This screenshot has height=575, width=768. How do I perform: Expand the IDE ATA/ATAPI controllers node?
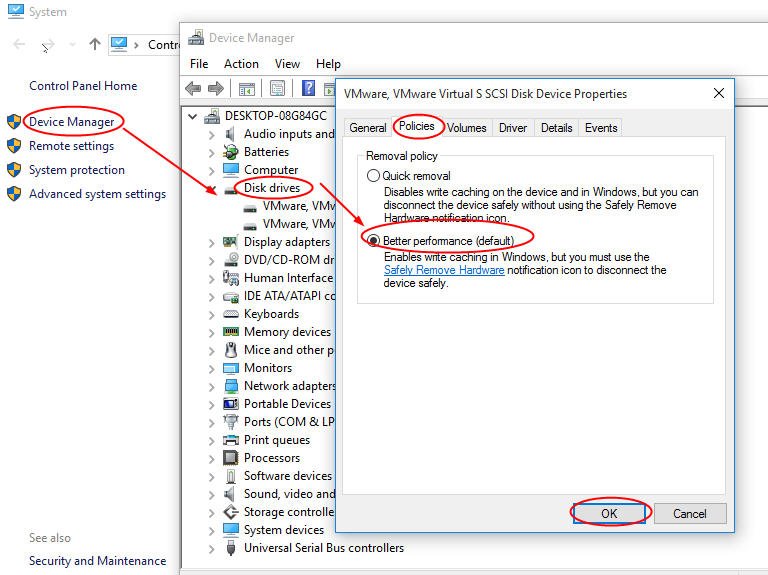click(x=212, y=296)
